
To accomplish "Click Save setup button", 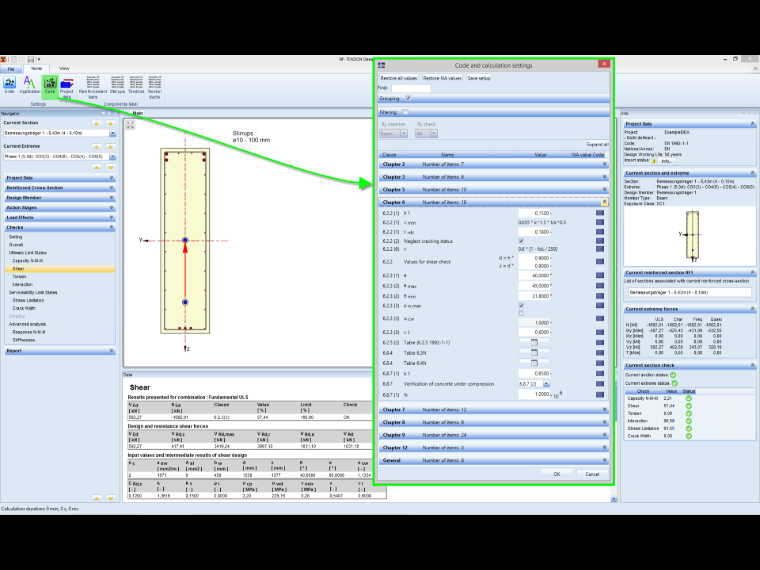I will pyautogui.click(x=479, y=78).
